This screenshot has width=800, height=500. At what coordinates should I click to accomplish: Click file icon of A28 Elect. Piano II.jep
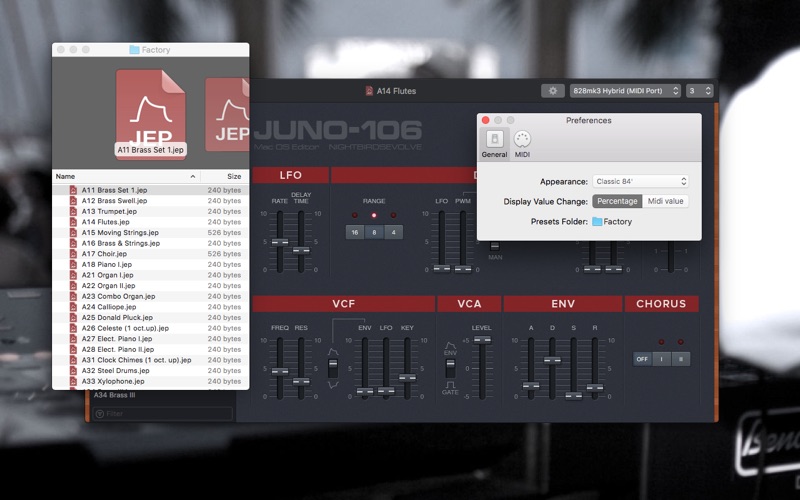73,349
